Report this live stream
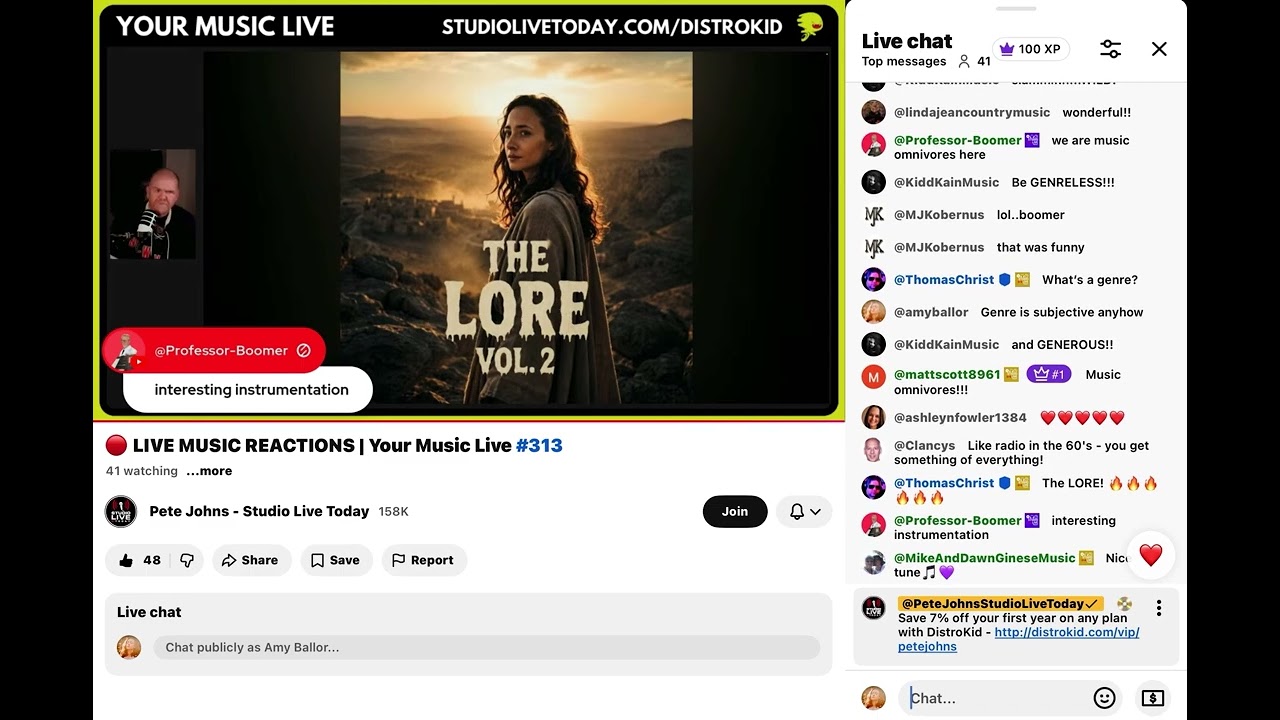 (x=424, y=560)
